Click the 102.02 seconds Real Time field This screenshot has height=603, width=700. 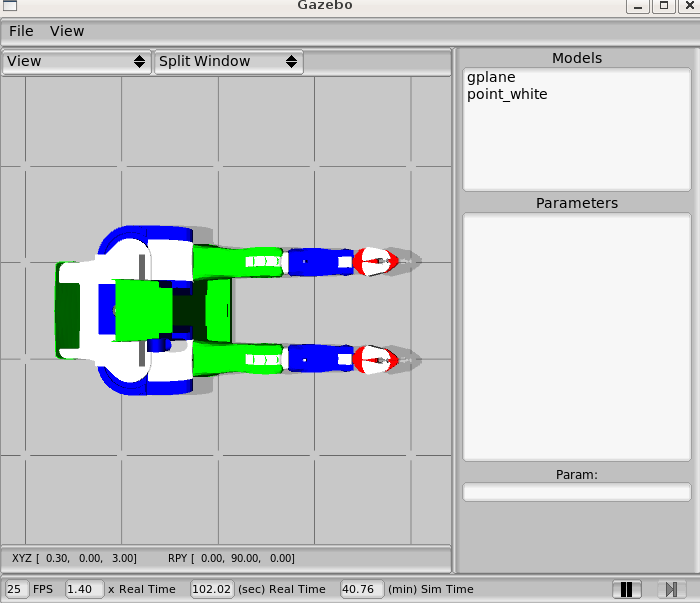212,589
